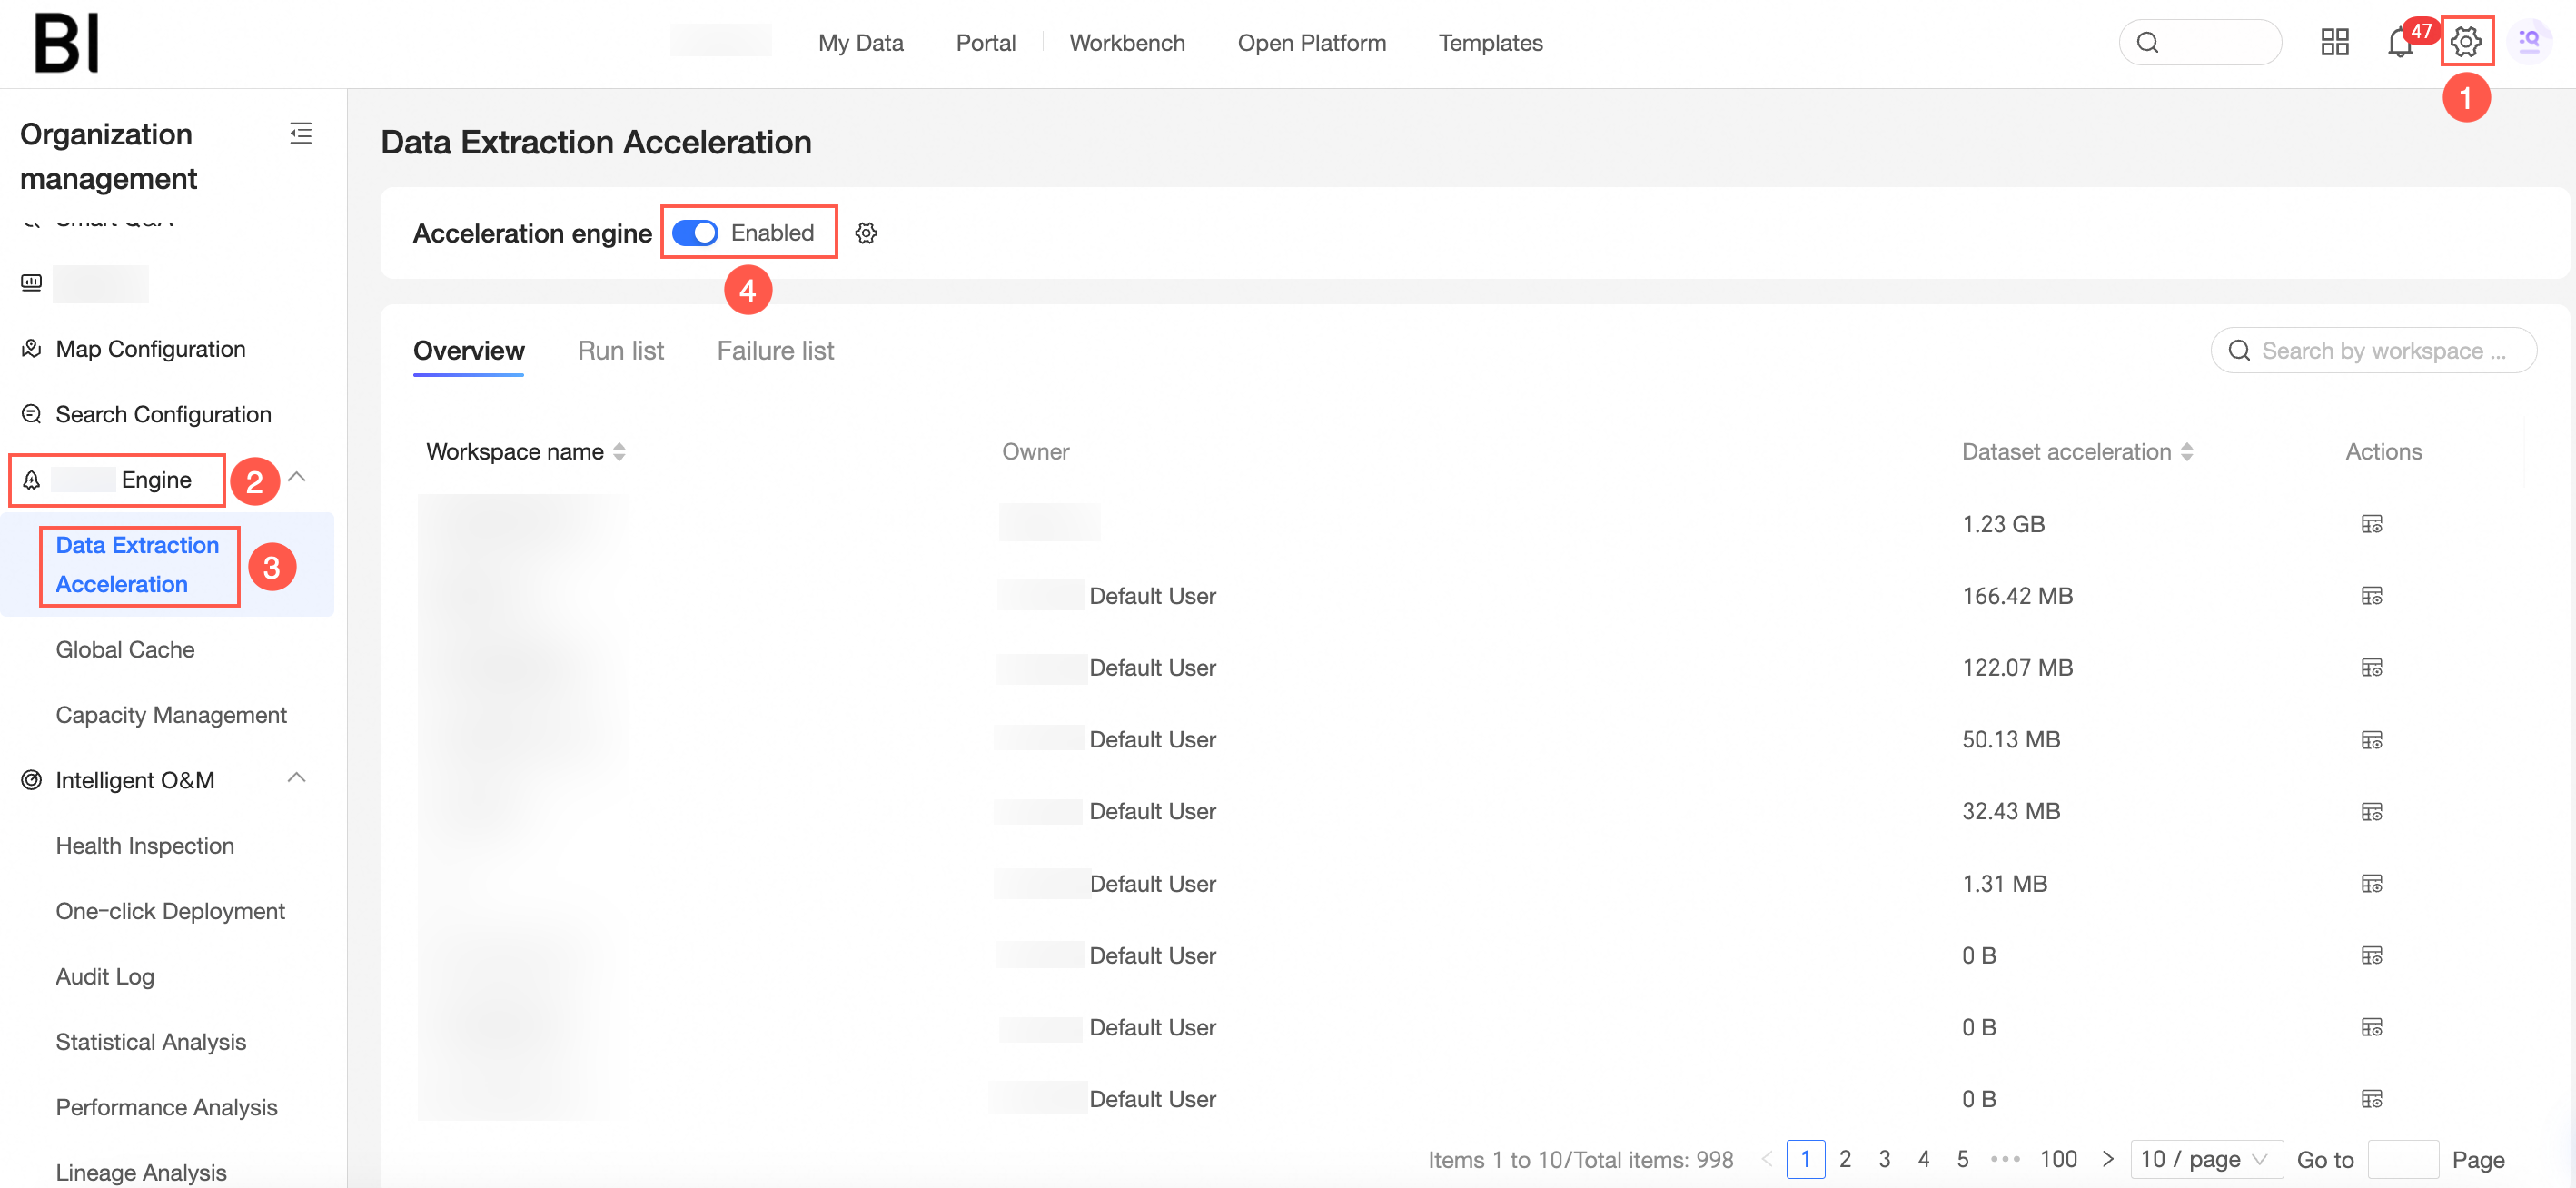Switch to the Run list tab
The width and height of the screenshot is (2576, 1188).
click(x=620, y=351)
